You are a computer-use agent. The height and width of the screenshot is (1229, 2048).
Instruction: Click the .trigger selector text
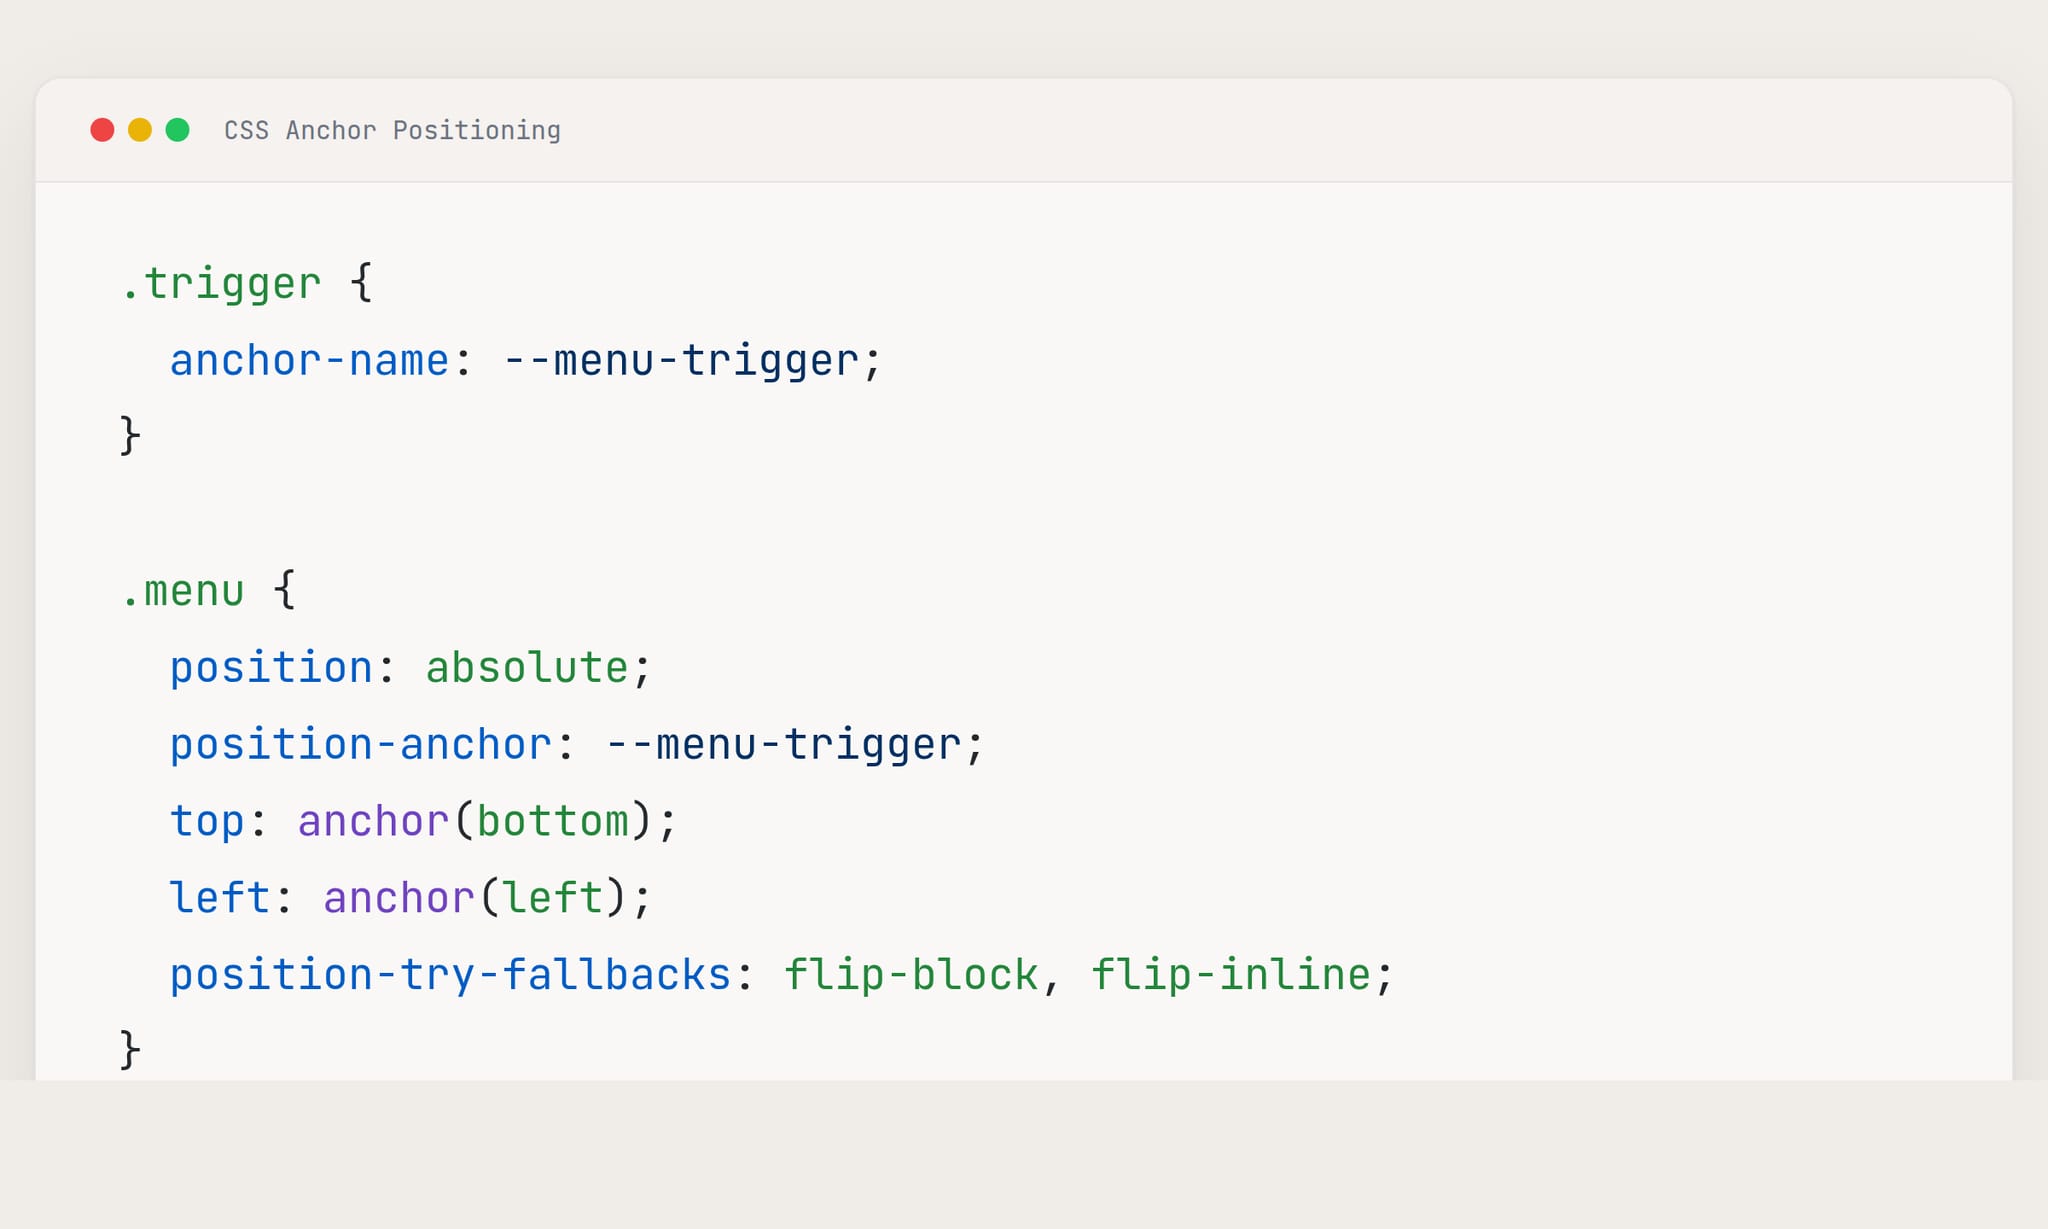click(221, 284)
